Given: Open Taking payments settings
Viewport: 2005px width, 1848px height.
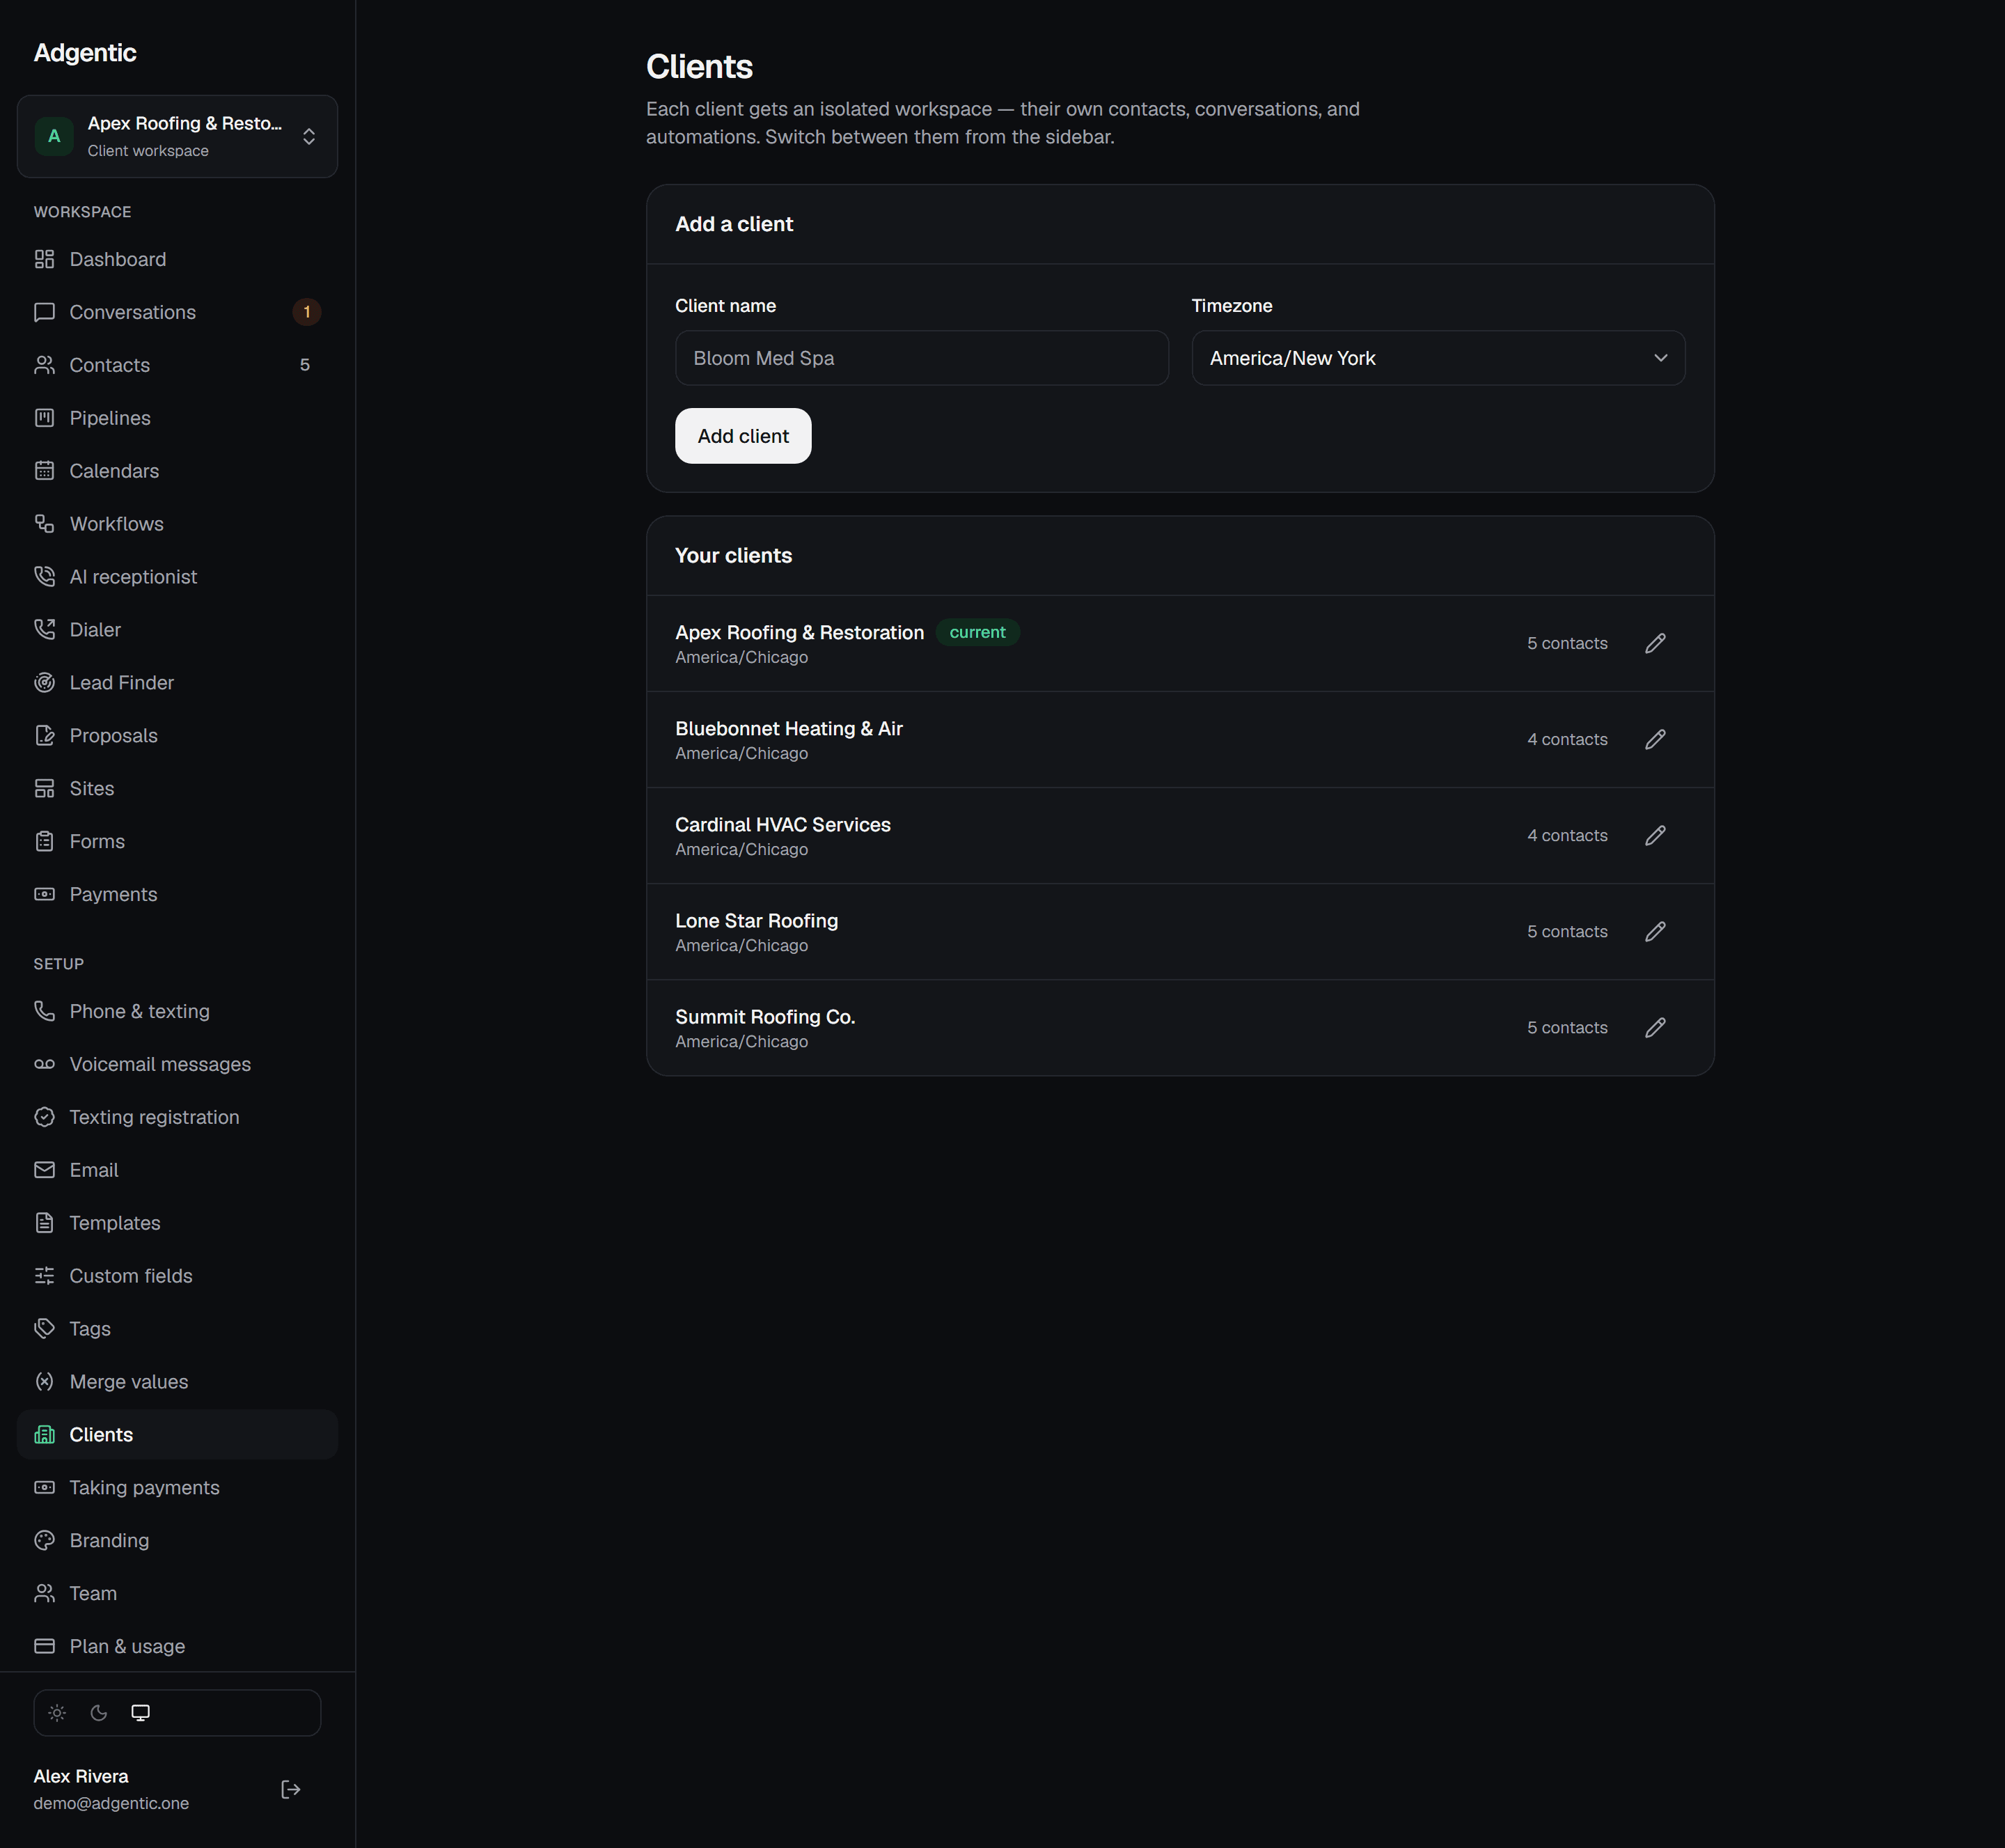Looking at the screenshot, I should coord(177,1488).
